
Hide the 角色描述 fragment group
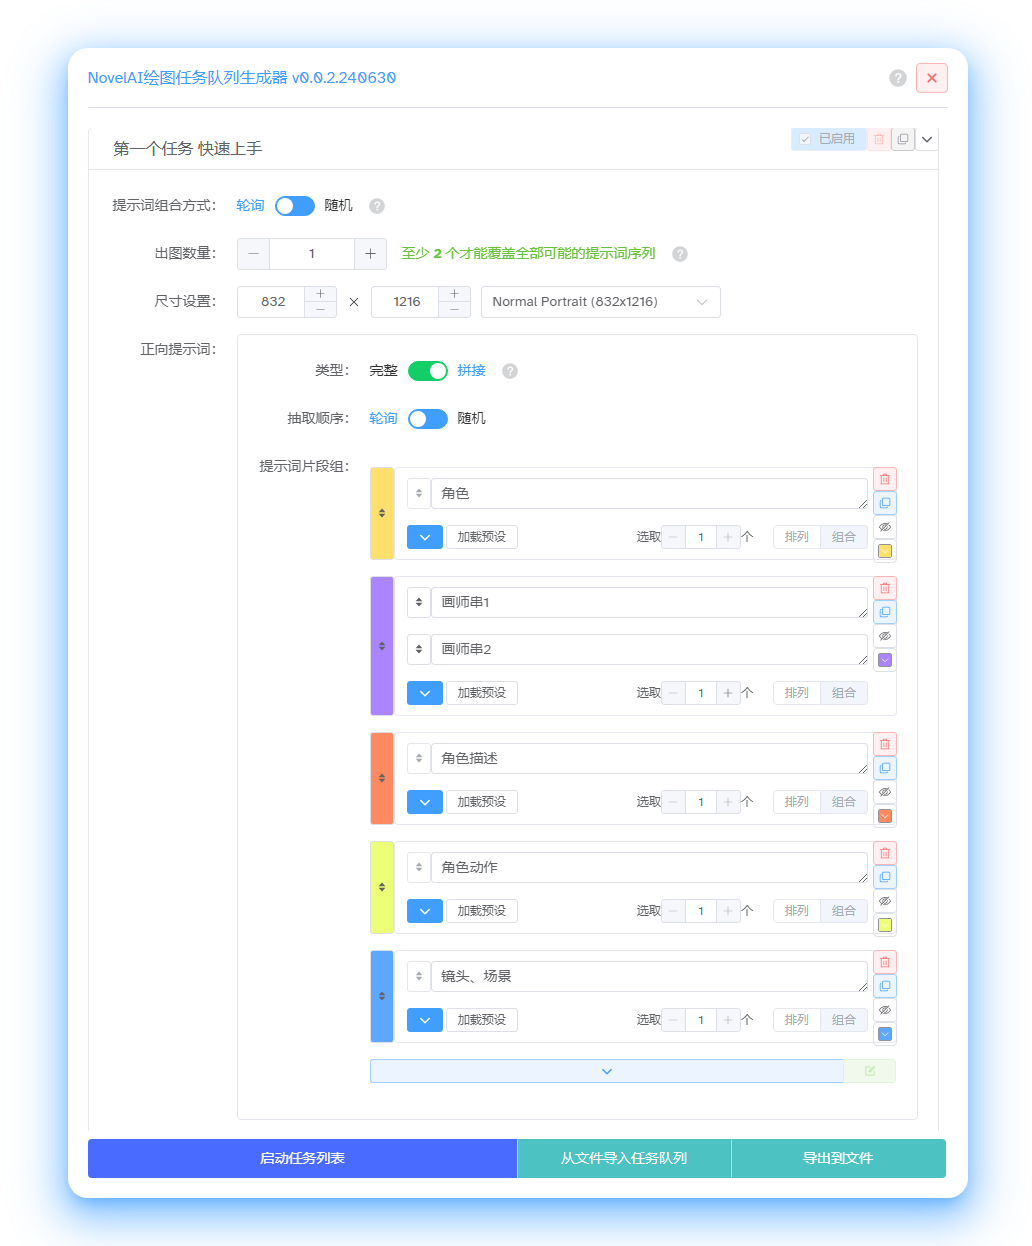pyautogui.click(x=885, y=792)
